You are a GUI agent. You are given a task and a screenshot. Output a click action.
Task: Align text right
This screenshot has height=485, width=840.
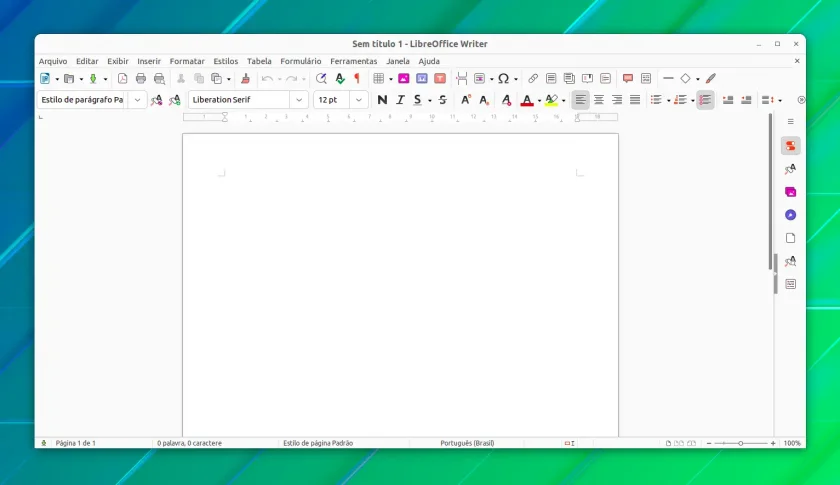[x=617, y=100]
